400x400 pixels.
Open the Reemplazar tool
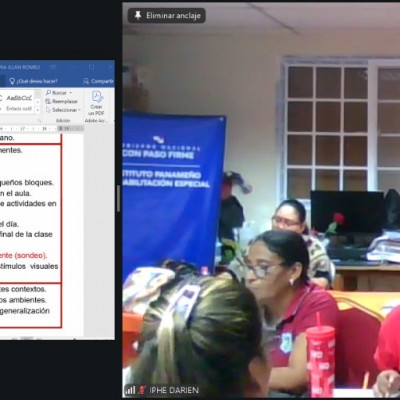(x=62, y=101)
